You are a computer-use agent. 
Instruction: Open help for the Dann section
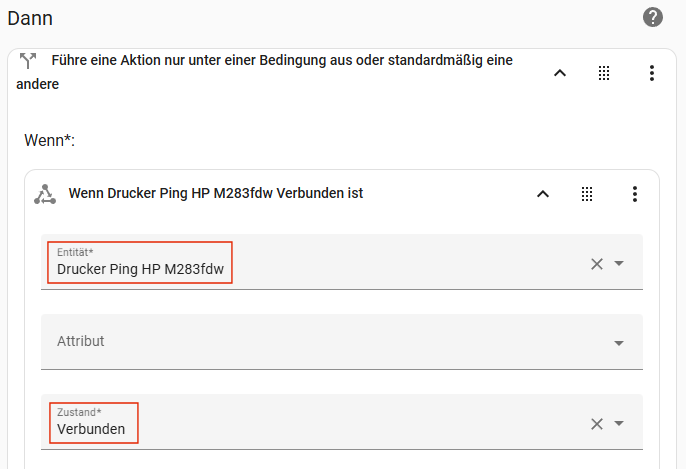653,17
